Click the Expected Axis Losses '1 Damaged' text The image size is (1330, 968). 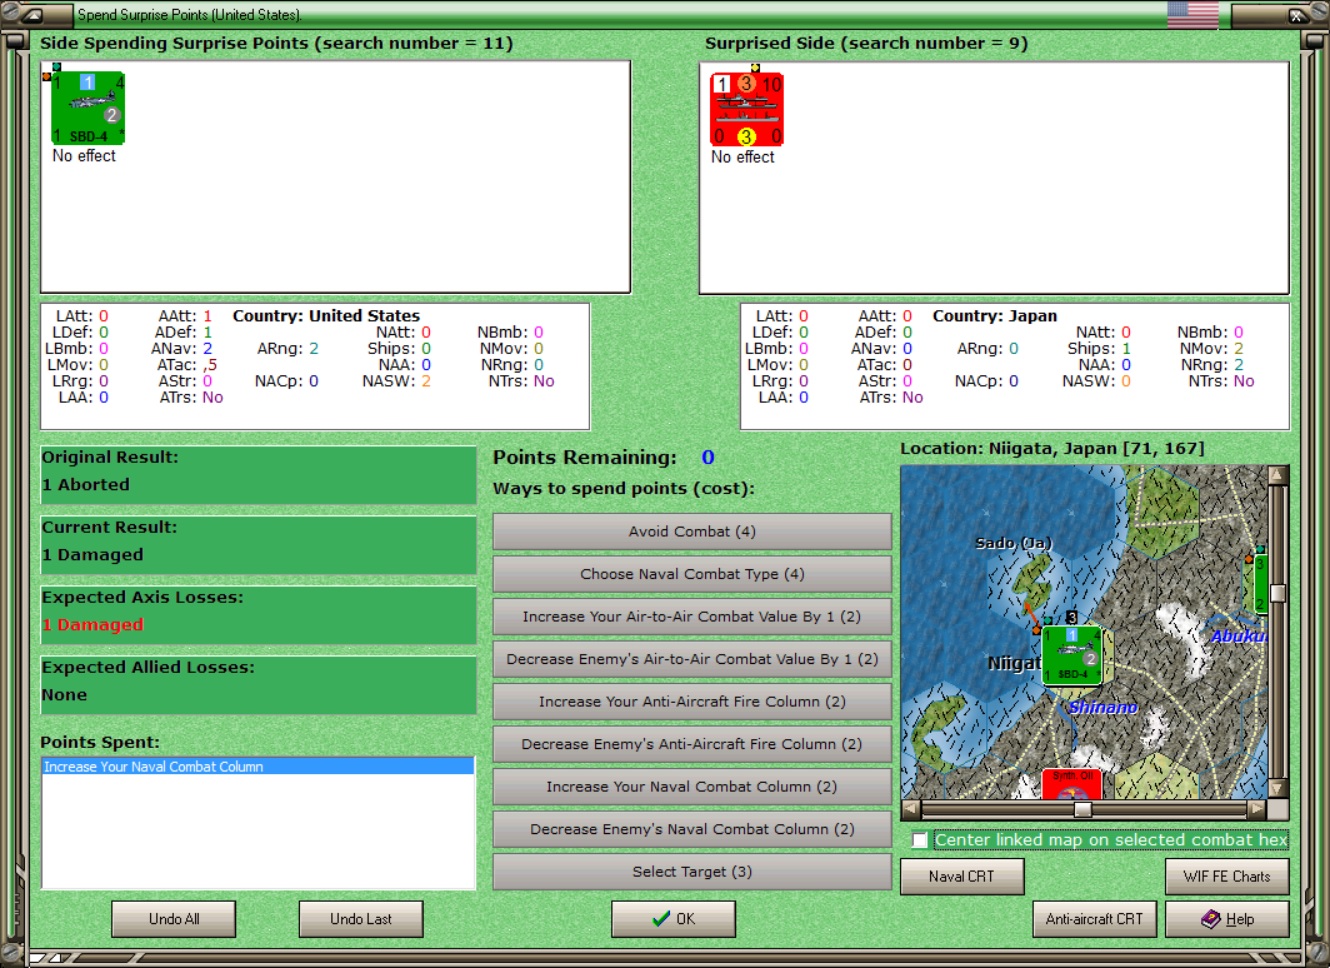coord(93,625)
